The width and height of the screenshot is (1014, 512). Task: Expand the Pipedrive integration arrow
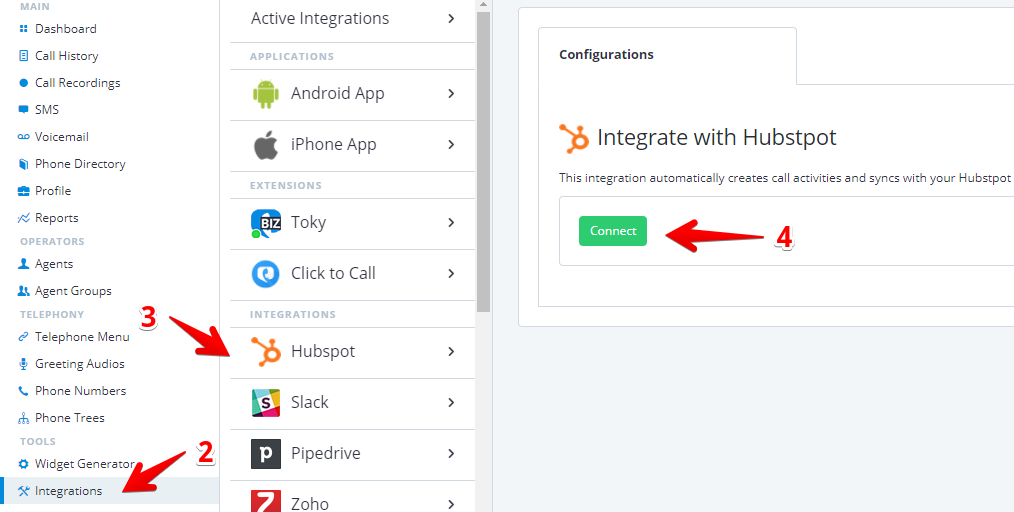click(451, 454)
